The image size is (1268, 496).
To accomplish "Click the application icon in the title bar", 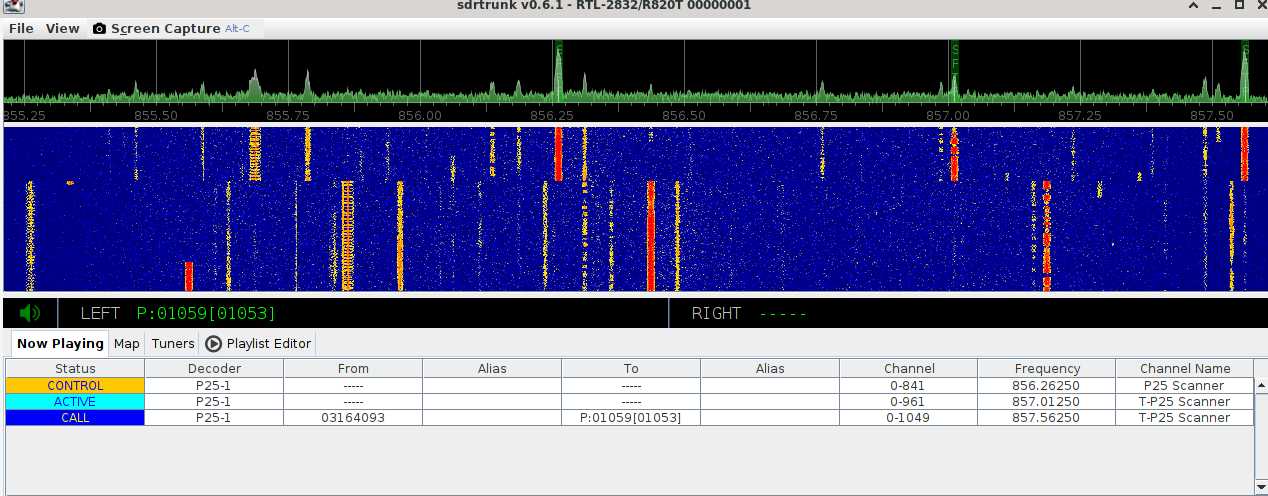I will [15, 5].
